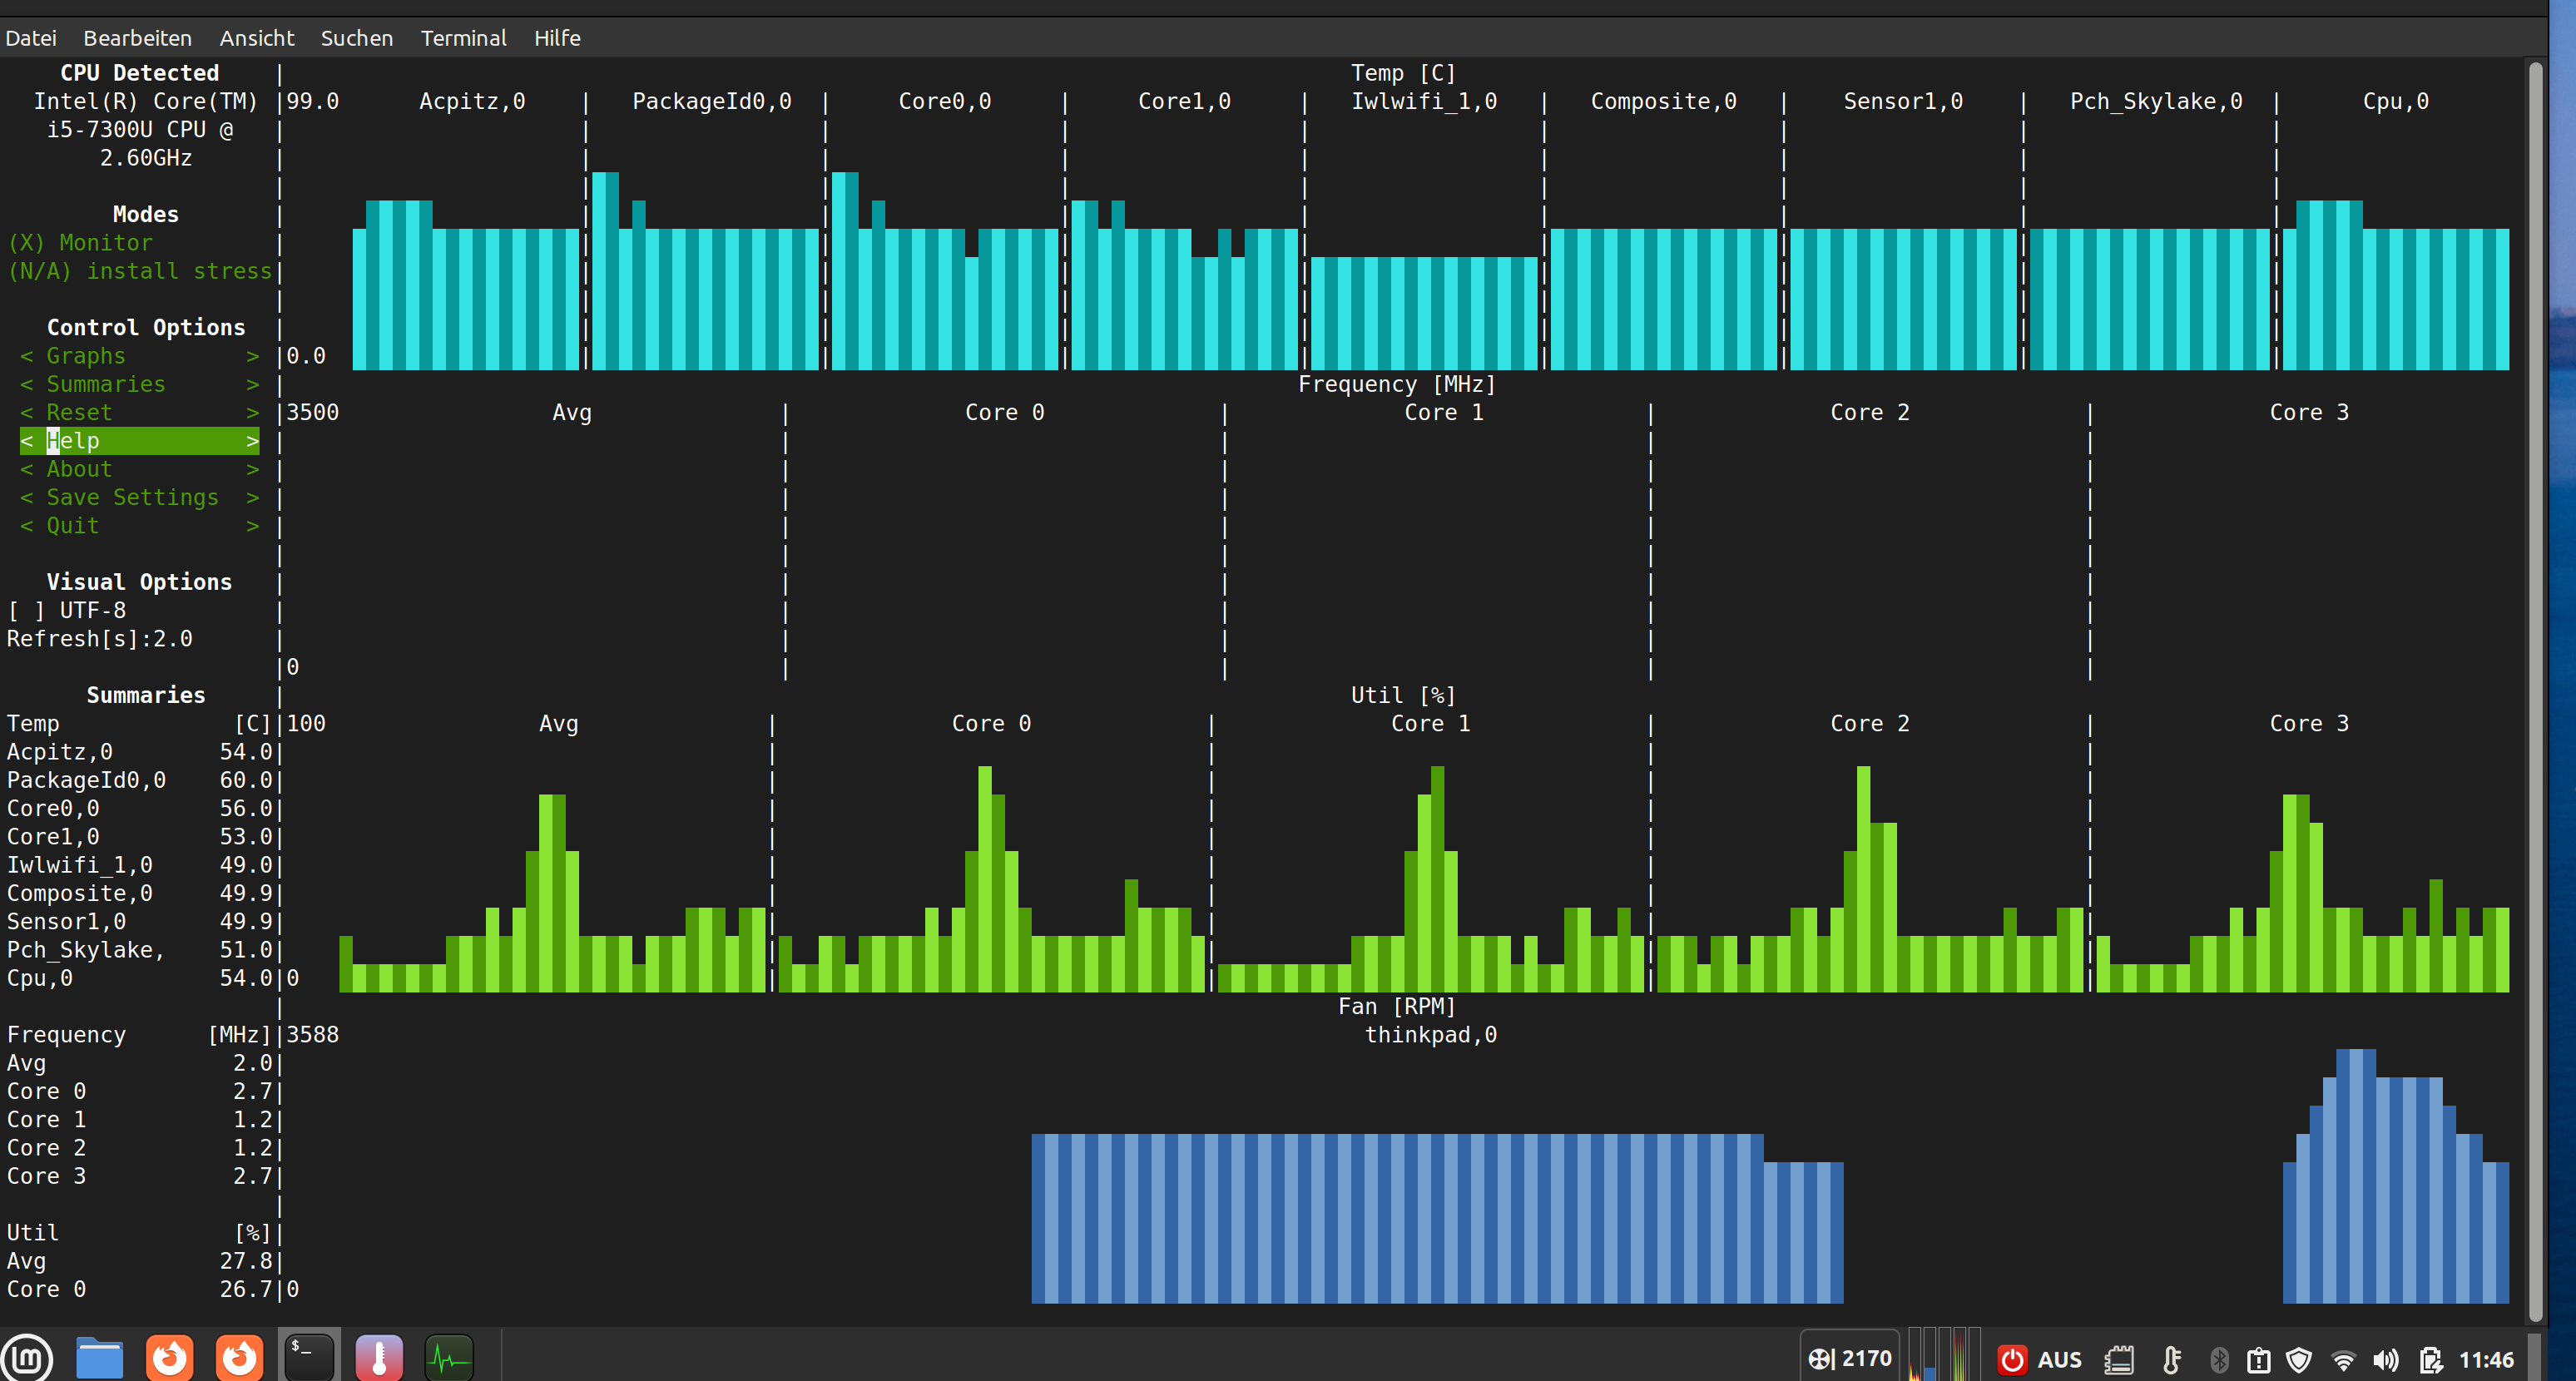Click the Wi-Fi network tray icon
Screen dimensions: 2576x1381
pos(2343,1360)
